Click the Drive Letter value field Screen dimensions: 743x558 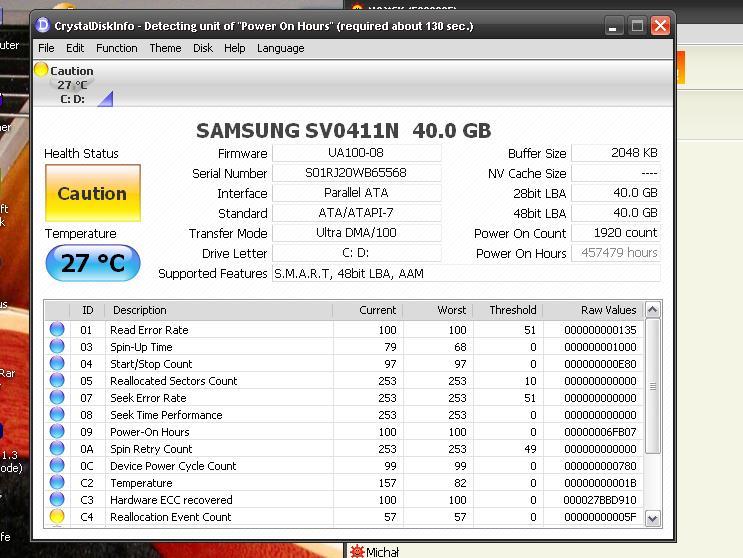click(356, 253)
